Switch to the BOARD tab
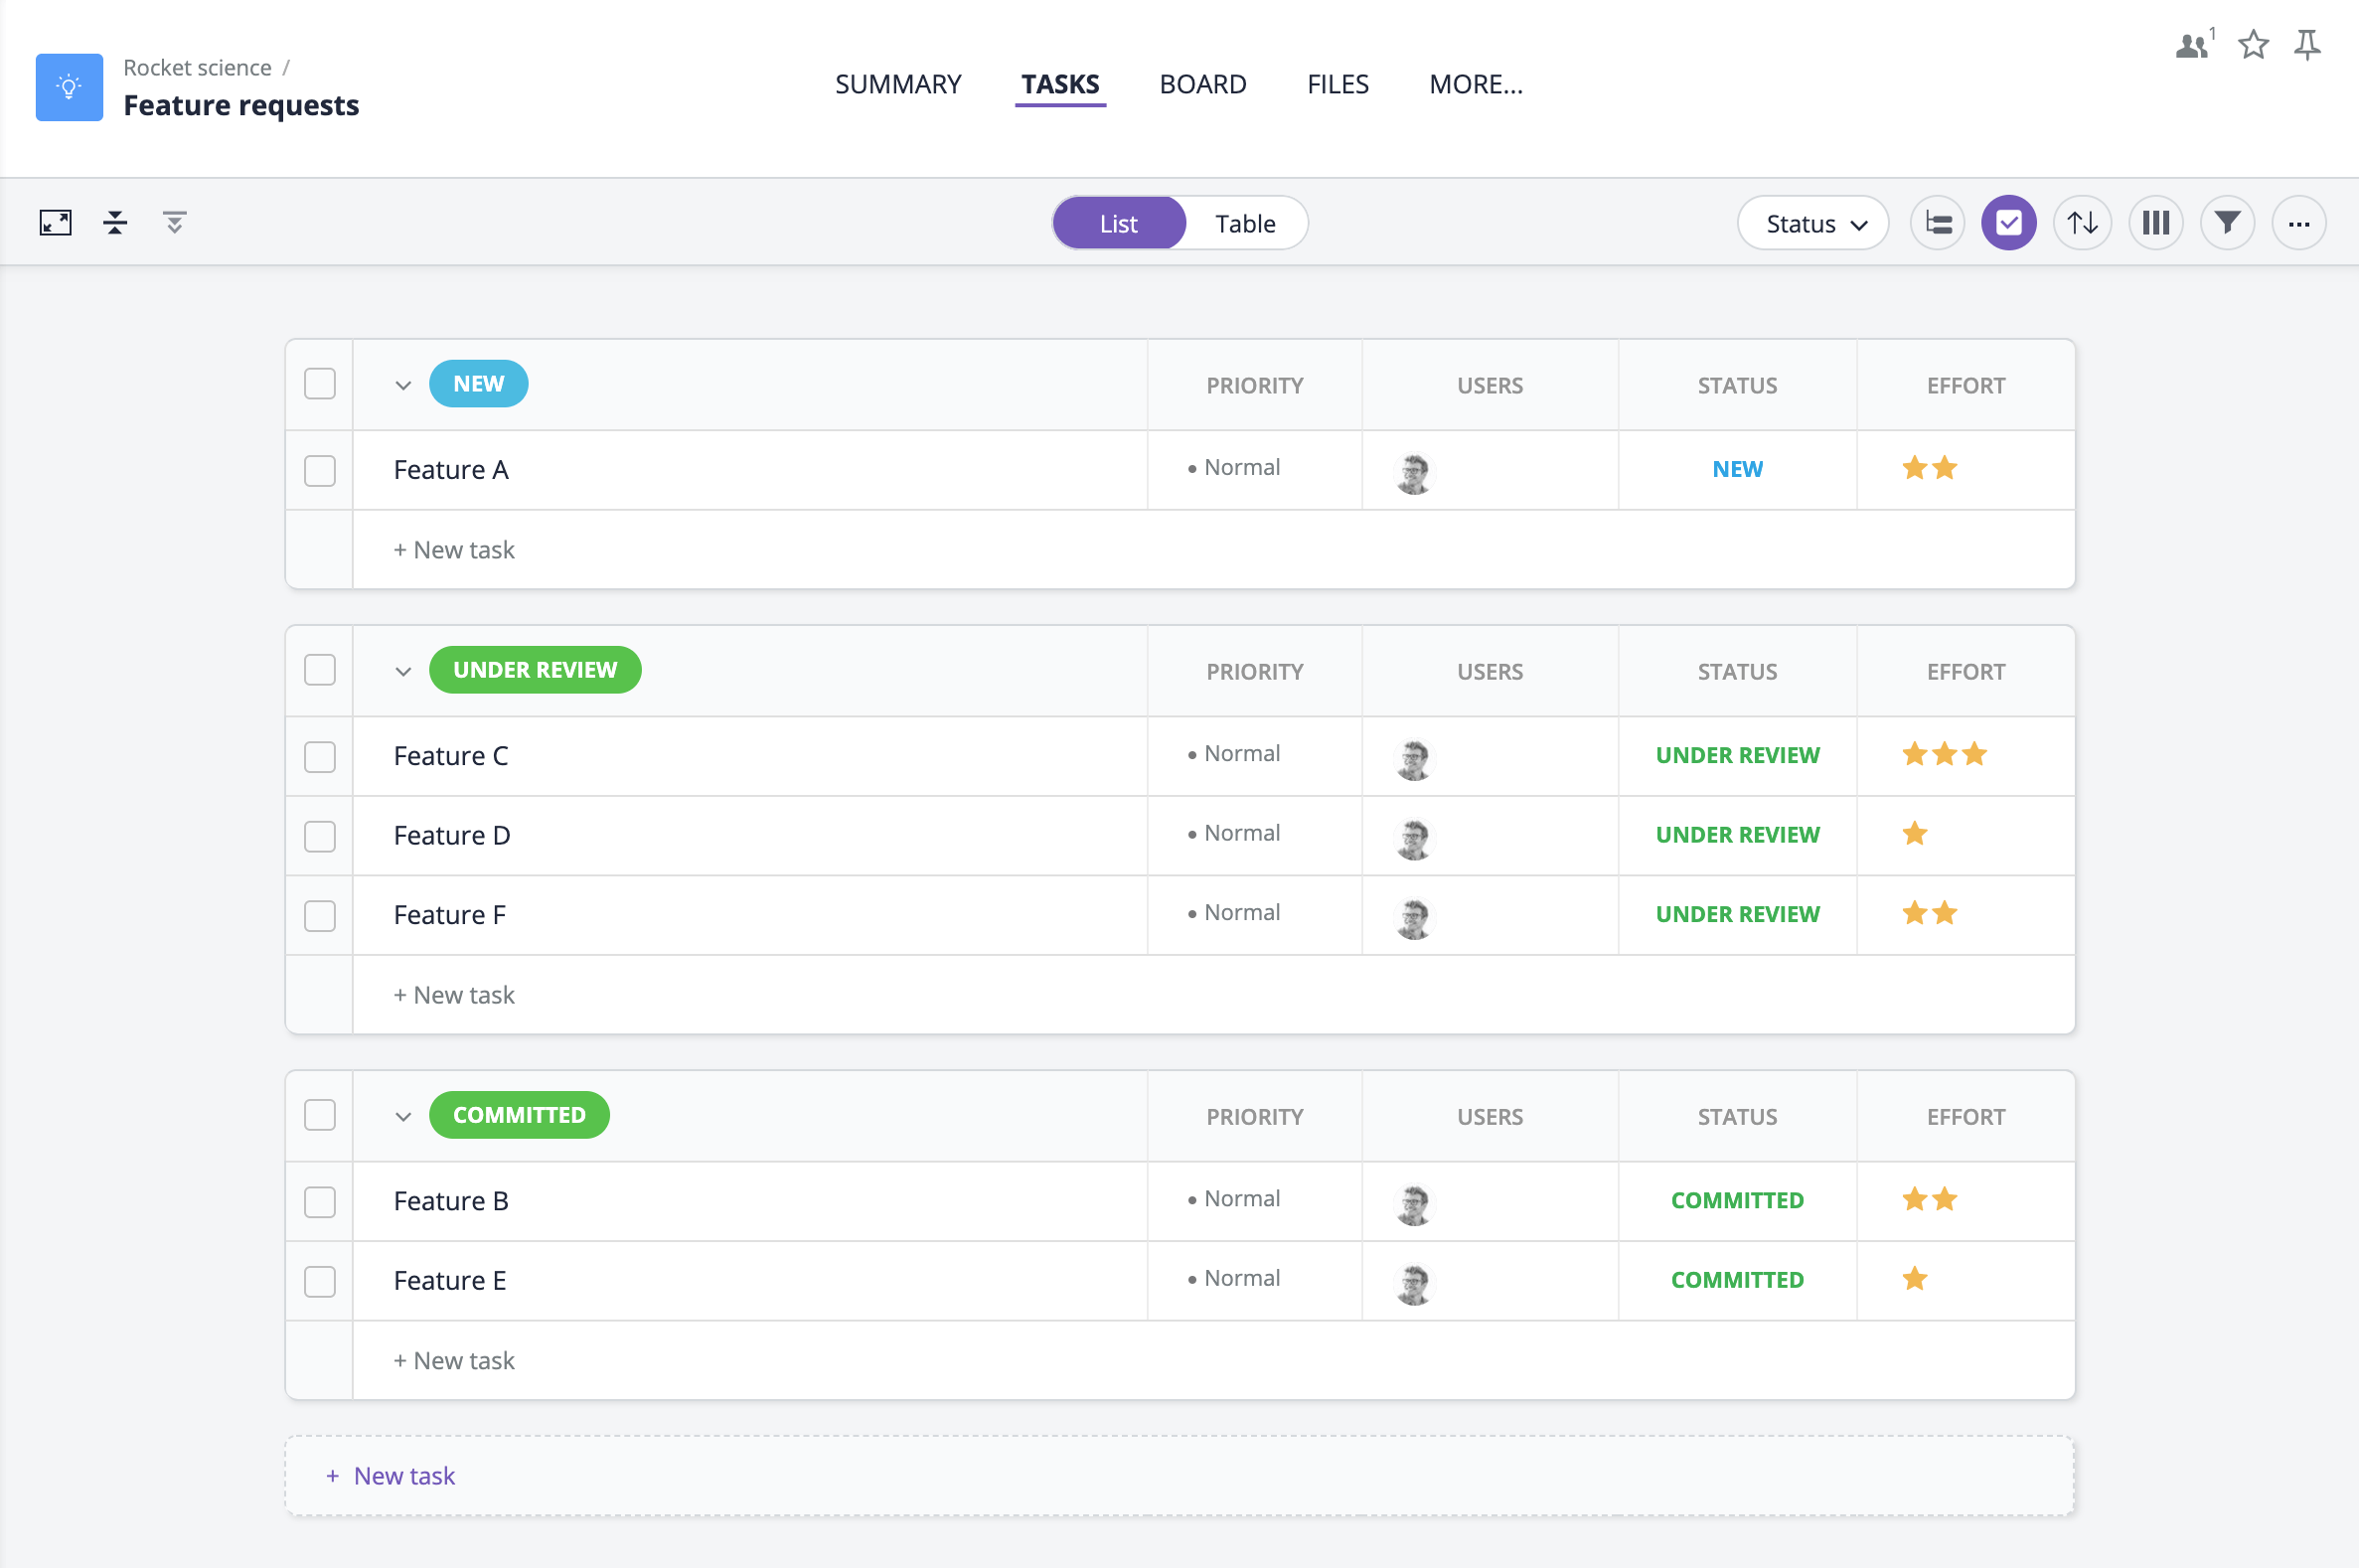The width and height of the screenshot is (2359, 1568). coord(1202,82)
